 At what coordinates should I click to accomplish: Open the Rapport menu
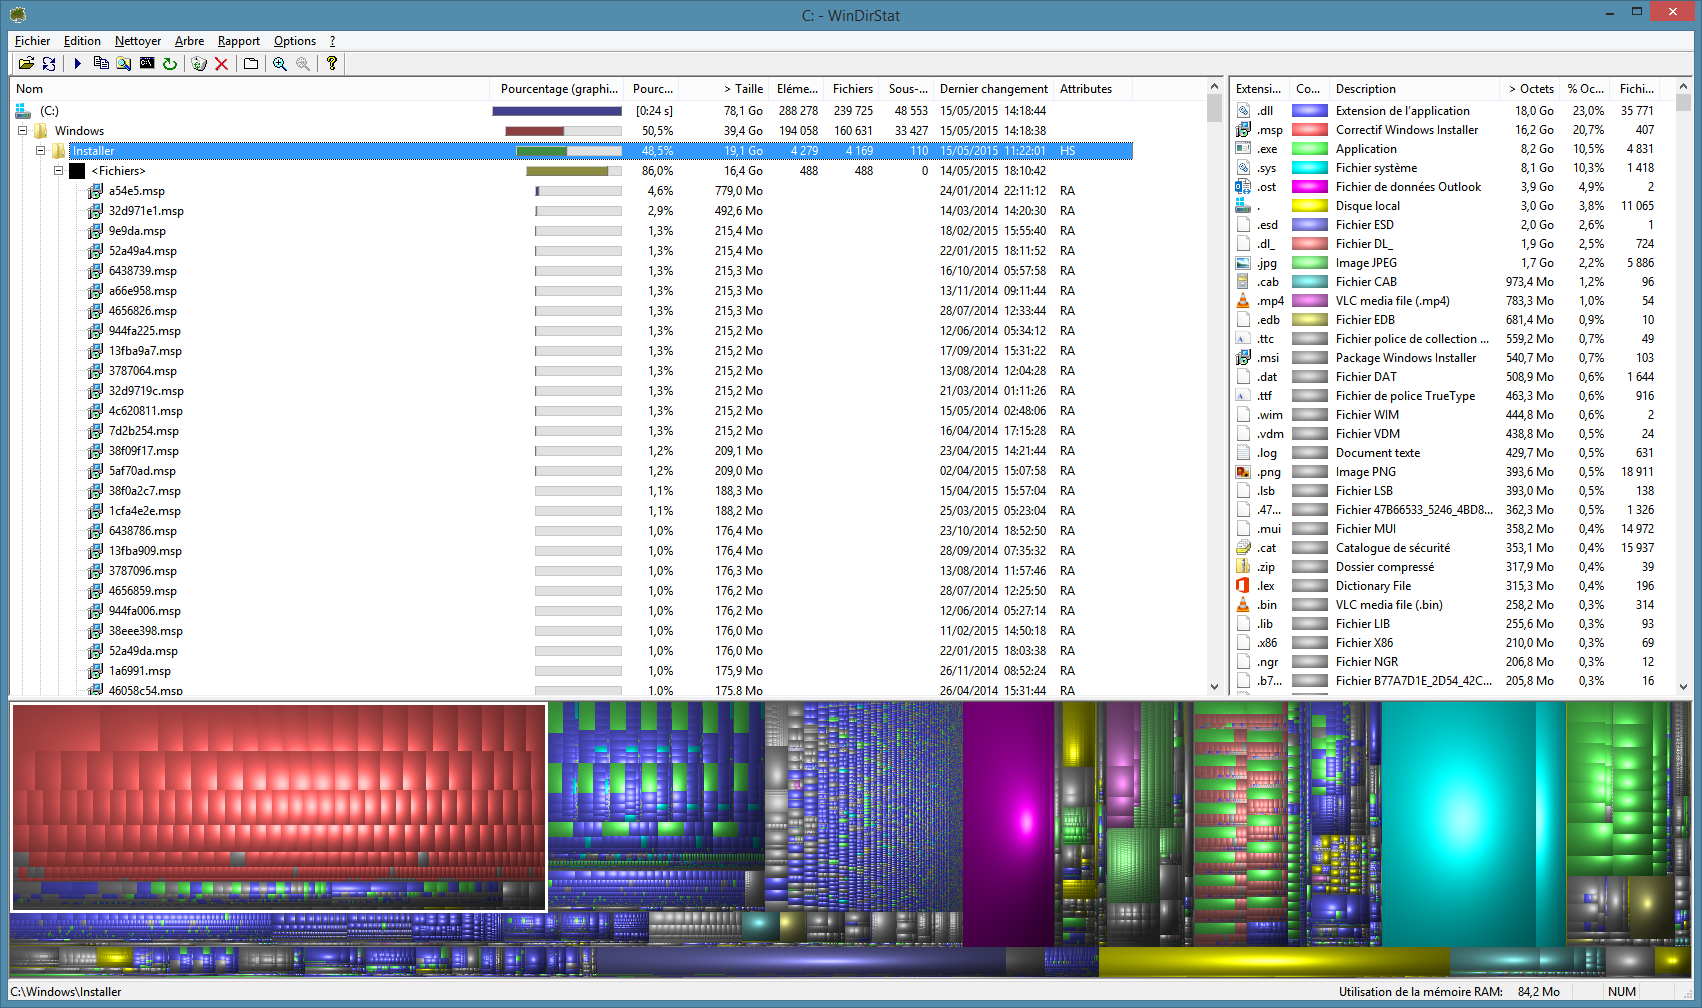click(x=238, y=41)
